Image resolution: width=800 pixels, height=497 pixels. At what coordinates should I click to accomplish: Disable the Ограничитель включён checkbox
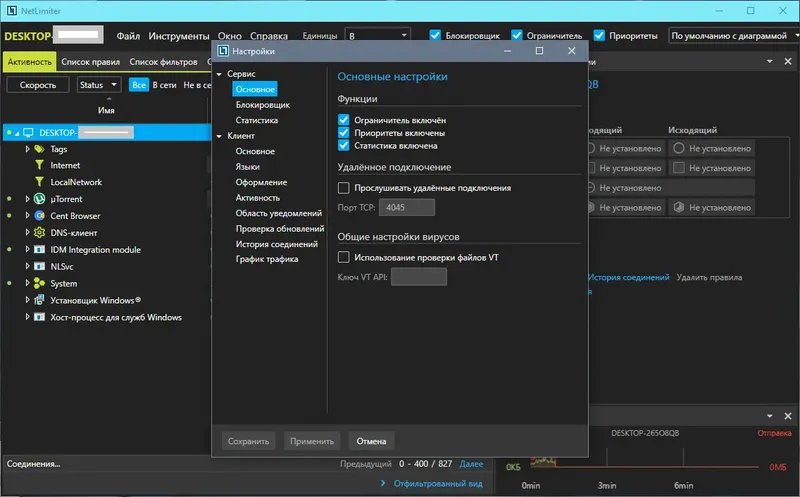tap(344, 120)
